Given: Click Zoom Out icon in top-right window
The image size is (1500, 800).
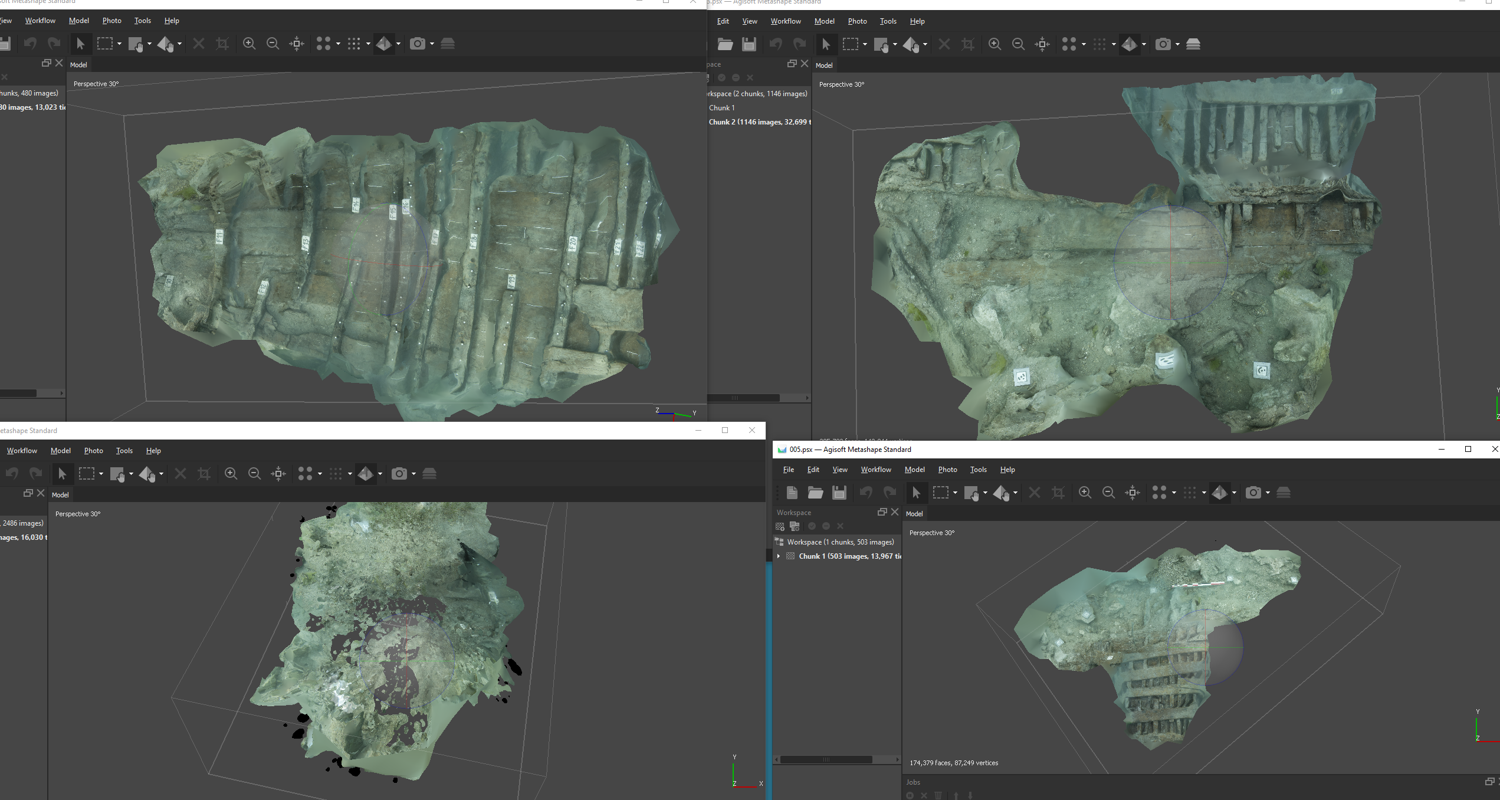Looking at the screenshot, I should tap(1018, 44).
